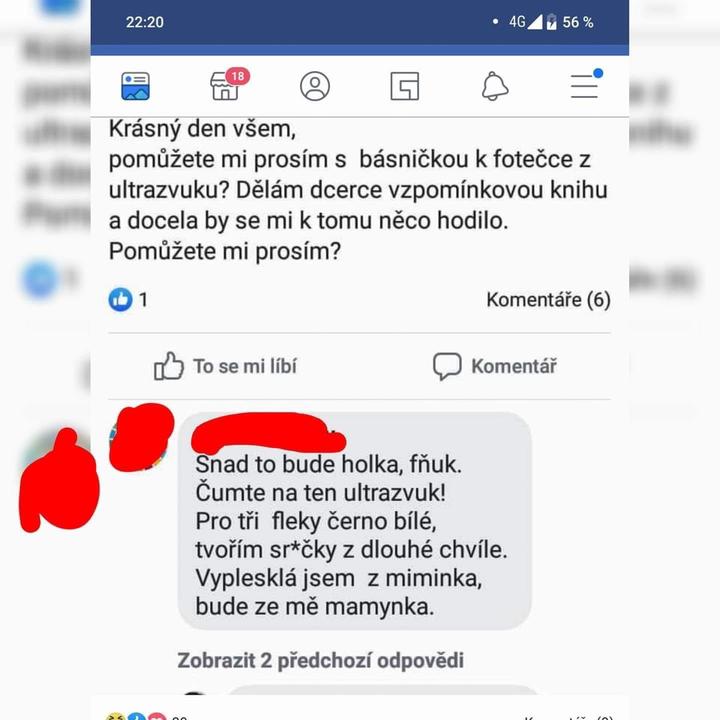Open the Groups tab icon
This screenshot has height=720, width=720.
click(405, 86)
